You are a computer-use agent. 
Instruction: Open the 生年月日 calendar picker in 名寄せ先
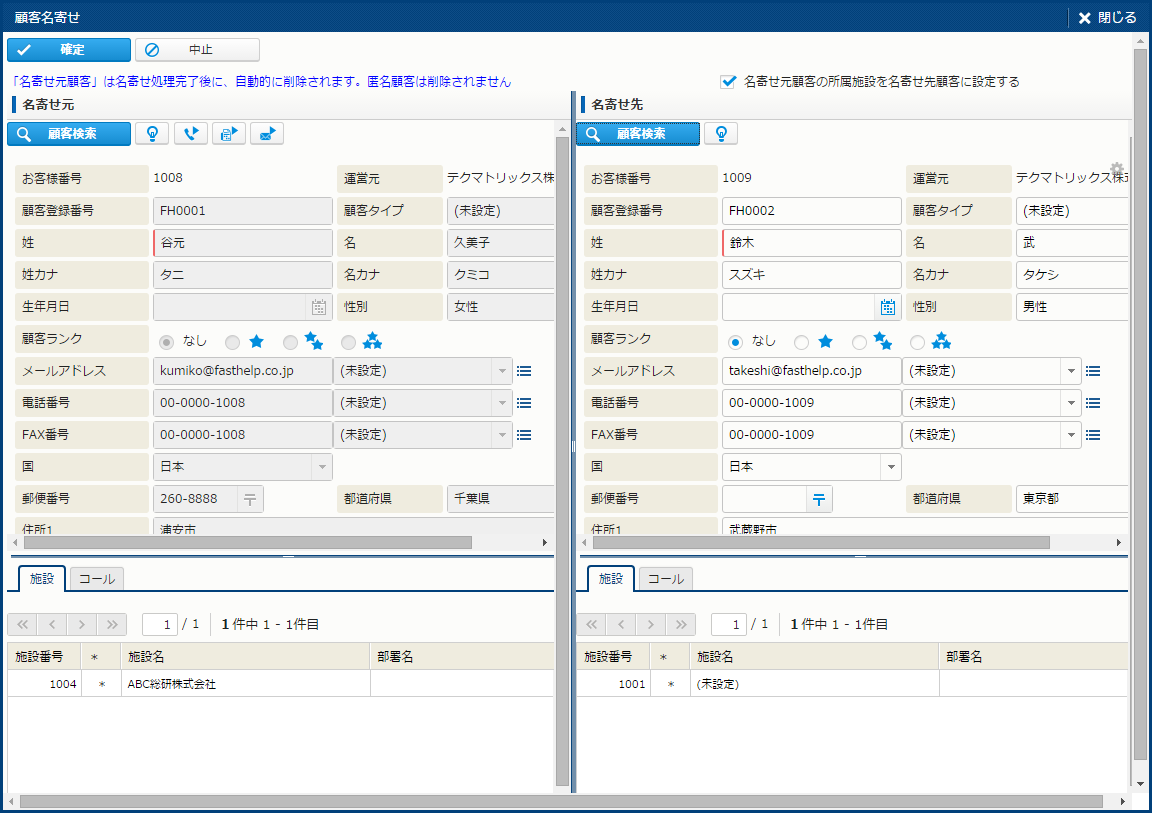coord(887,307)
